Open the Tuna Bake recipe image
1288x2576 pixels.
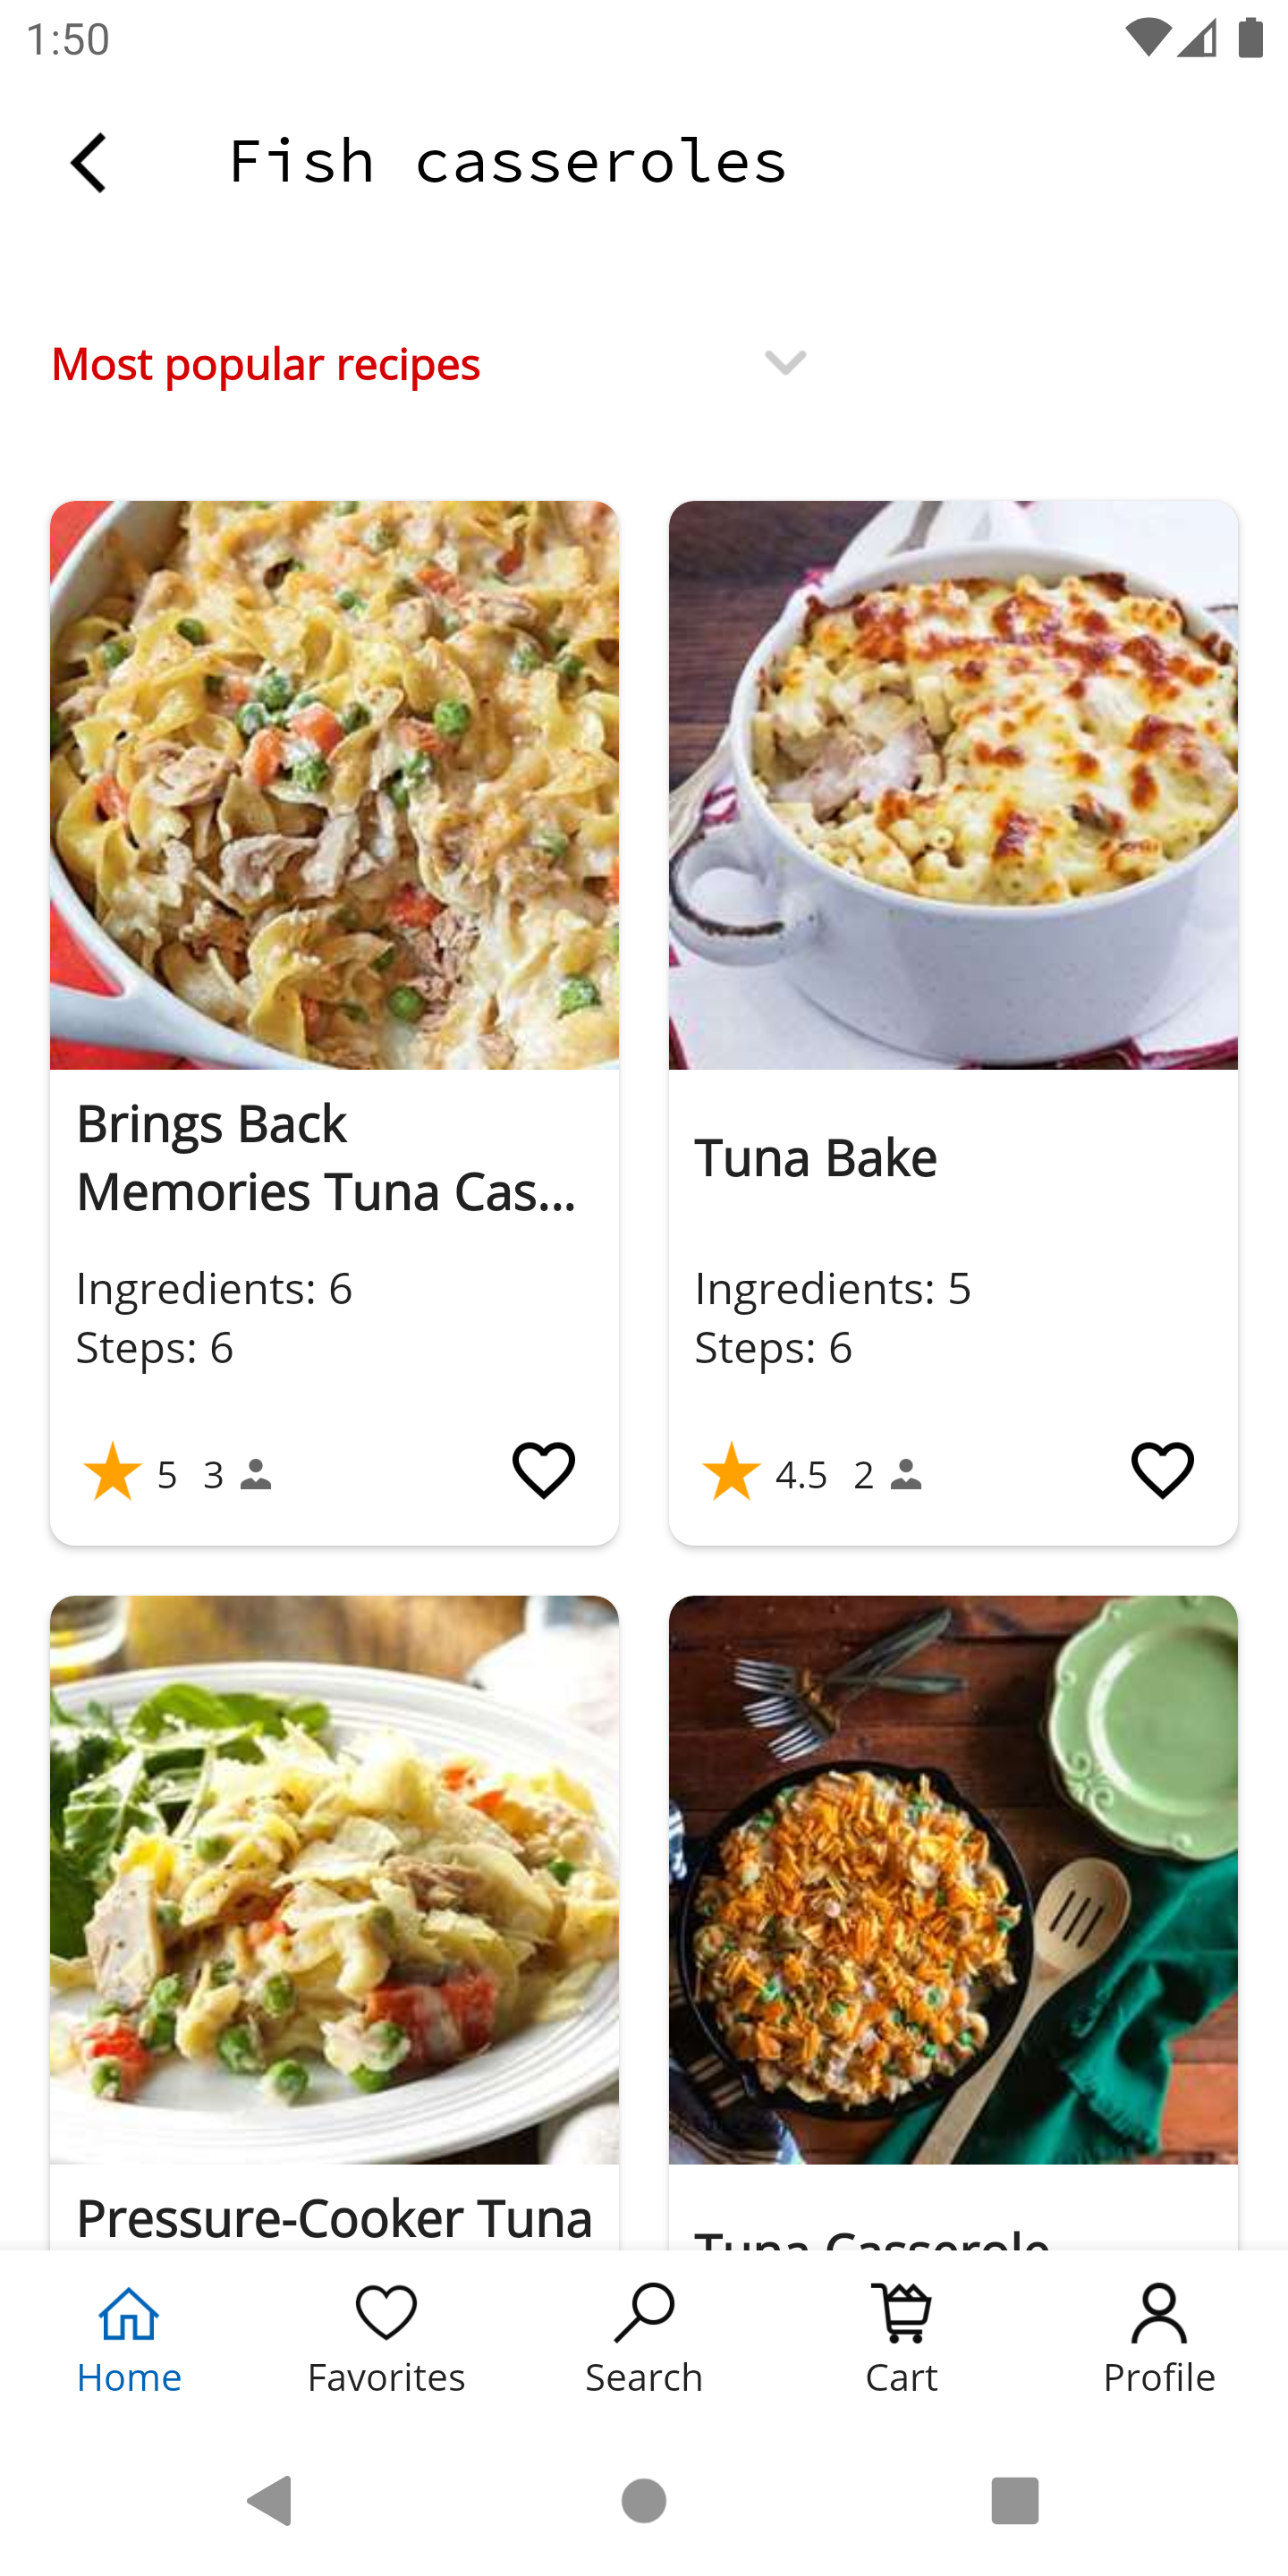point(953,785)
